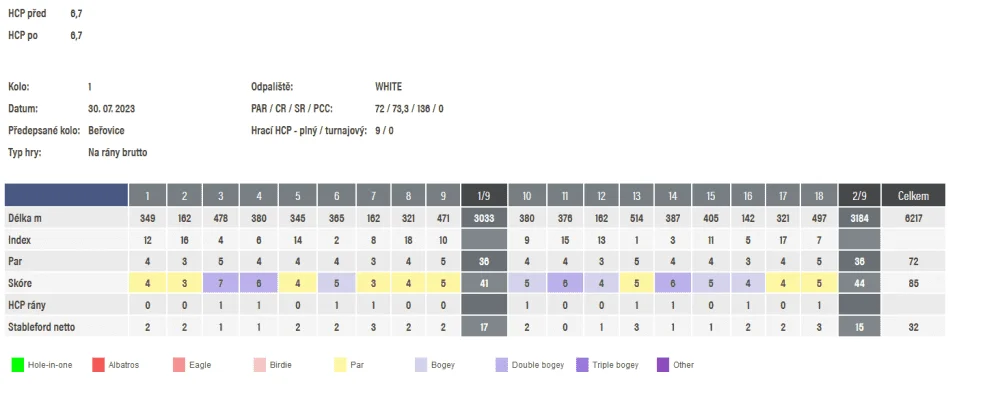Click the total score 85 cell
Image resolution: width=1000 pixels, height=411 pixels.
913,283
